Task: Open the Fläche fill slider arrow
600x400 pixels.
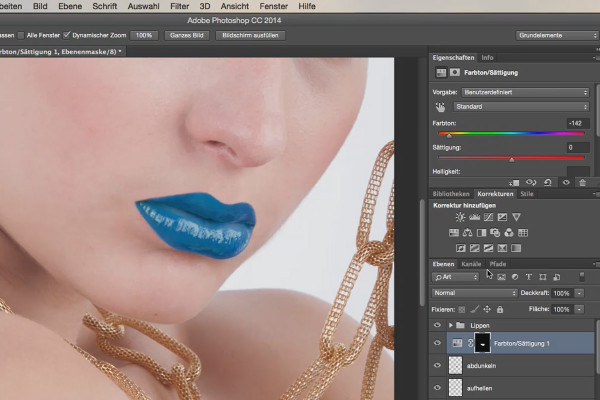Action: pyautogui.click(x=579, y=309)
